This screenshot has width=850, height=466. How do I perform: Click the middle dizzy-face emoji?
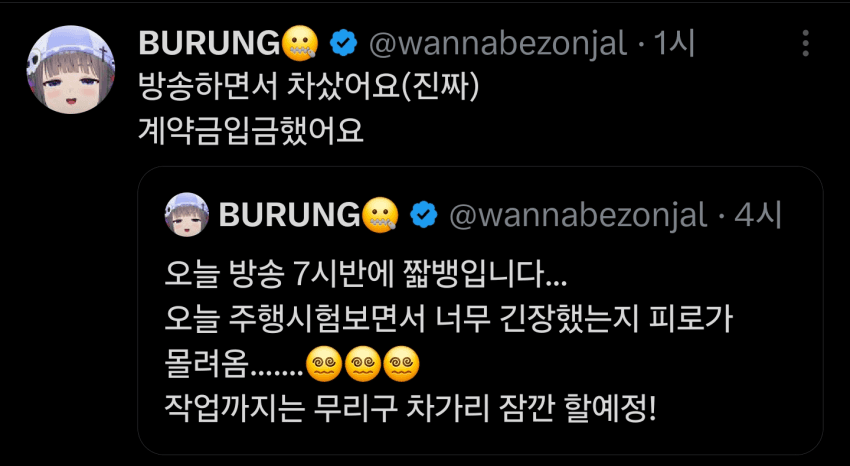tap(363, 364)
